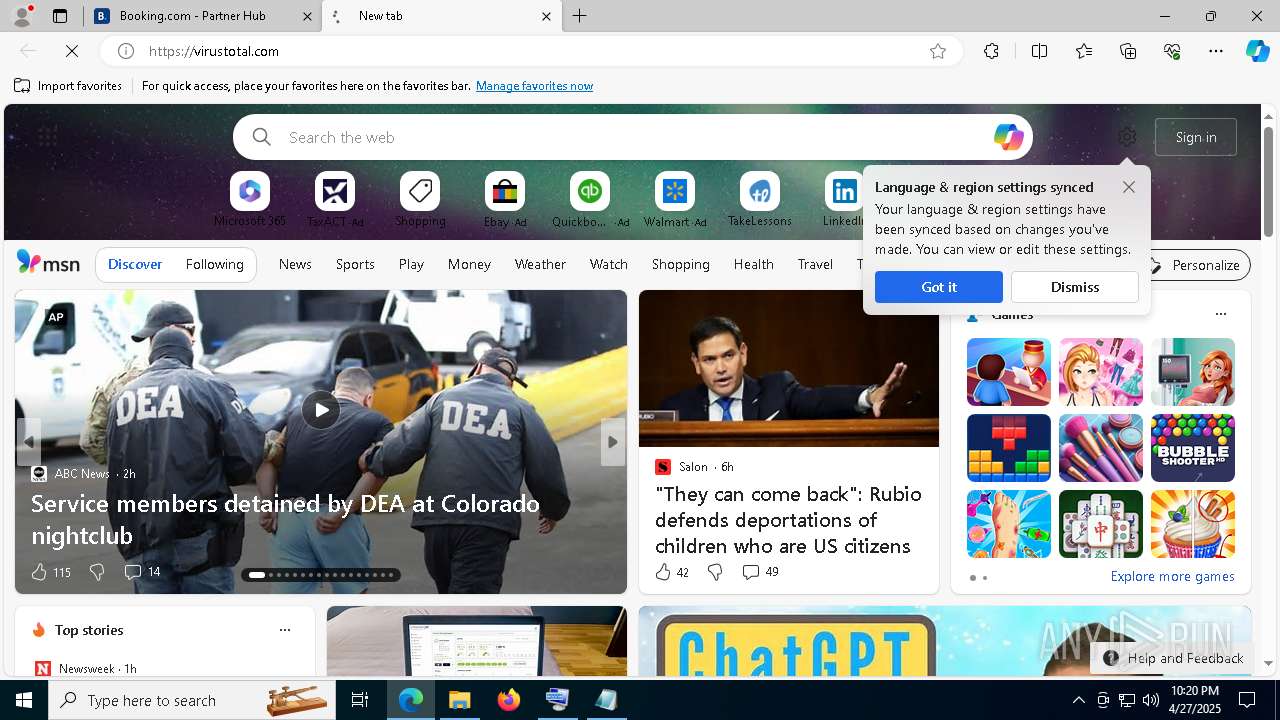Dislike the Rubio deportations article
Screen dimensions: 1280x720
715,572
